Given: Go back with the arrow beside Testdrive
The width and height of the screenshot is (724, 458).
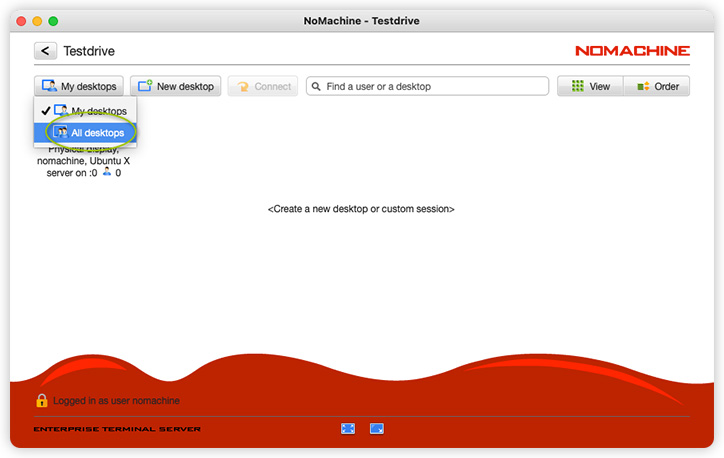Looking at the screenshot, I should tap(45, 51).
